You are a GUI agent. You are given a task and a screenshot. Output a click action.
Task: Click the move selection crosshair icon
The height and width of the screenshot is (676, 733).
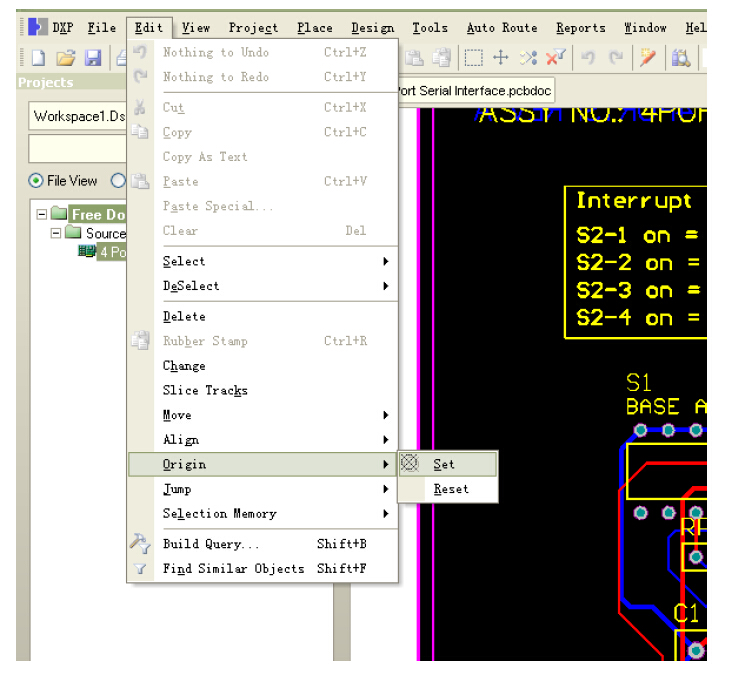501,58
